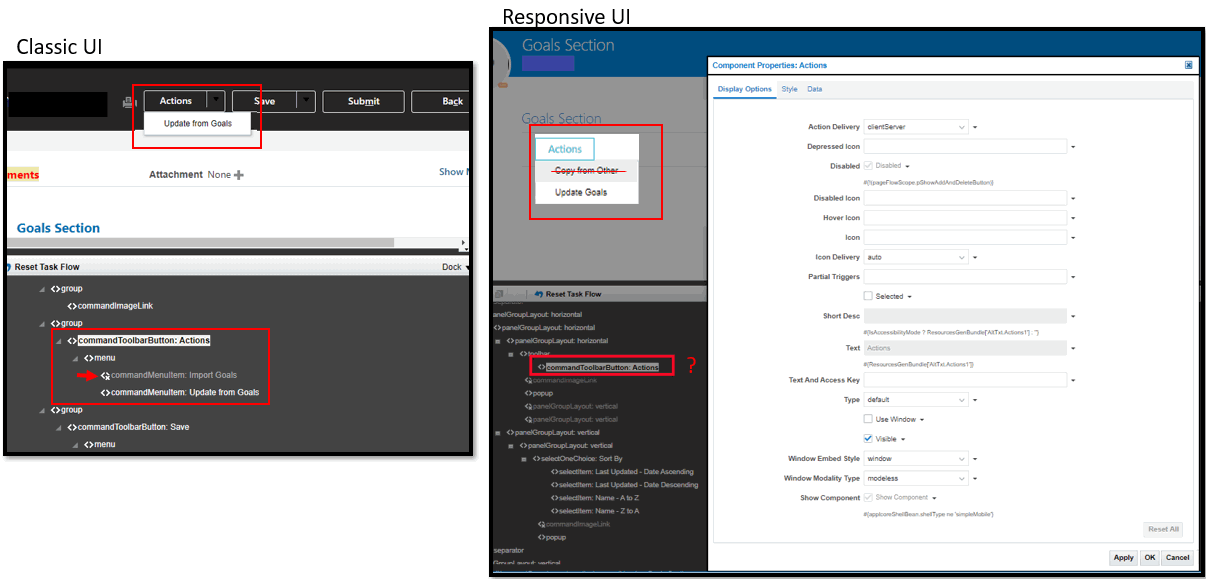Viewport: 1206px width, 579px height.
Task: Click the Partial Triggers input field
Action: (965, 277)
